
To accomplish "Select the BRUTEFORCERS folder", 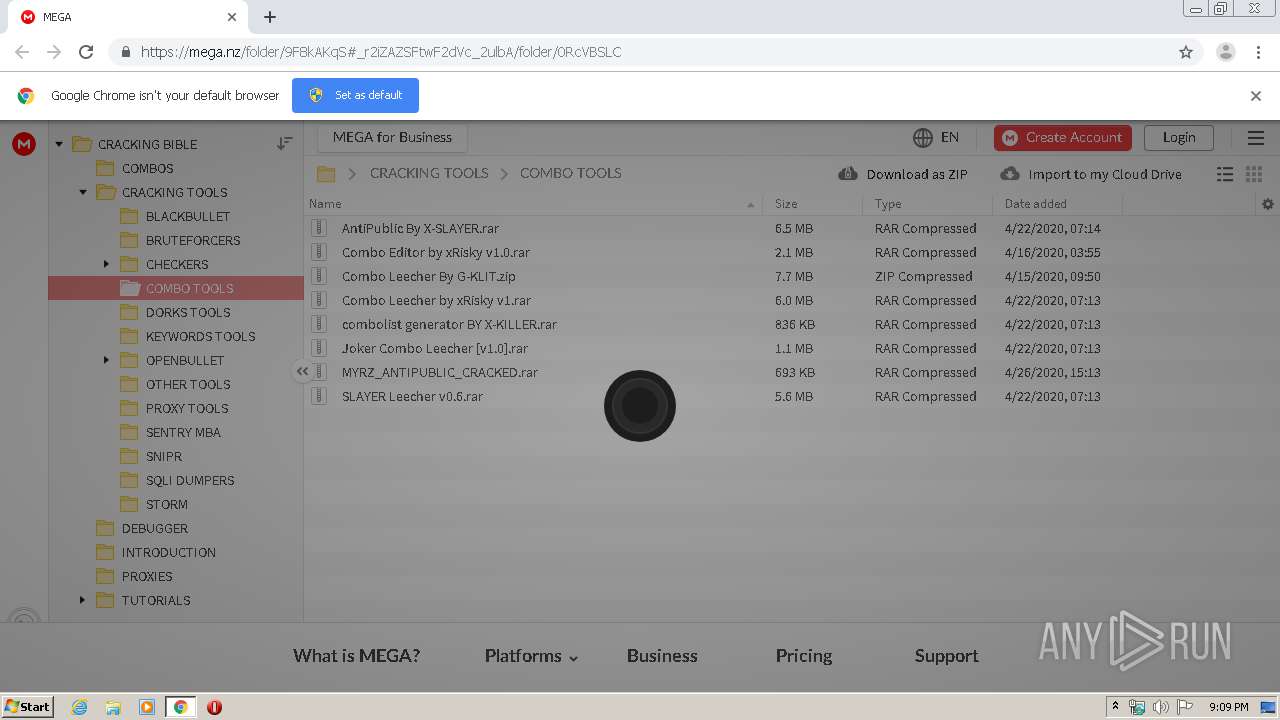I will pos(193,240).
